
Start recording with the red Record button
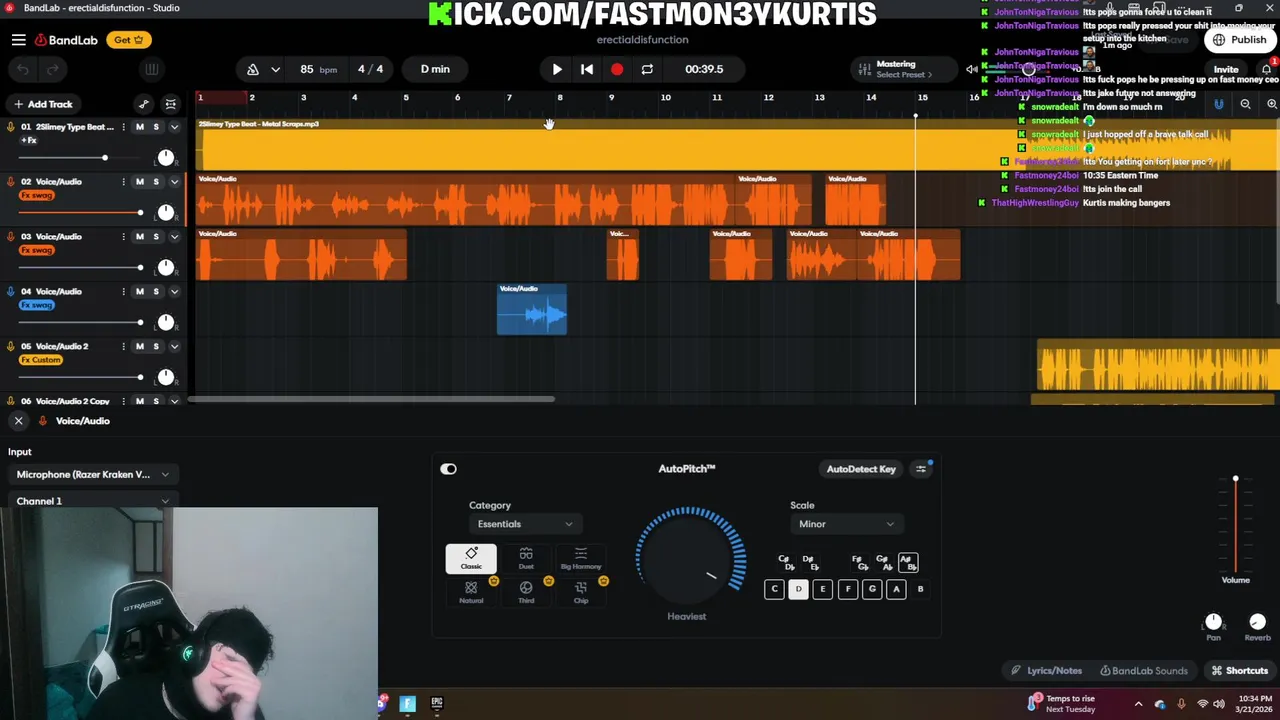[x=617, y=69]
